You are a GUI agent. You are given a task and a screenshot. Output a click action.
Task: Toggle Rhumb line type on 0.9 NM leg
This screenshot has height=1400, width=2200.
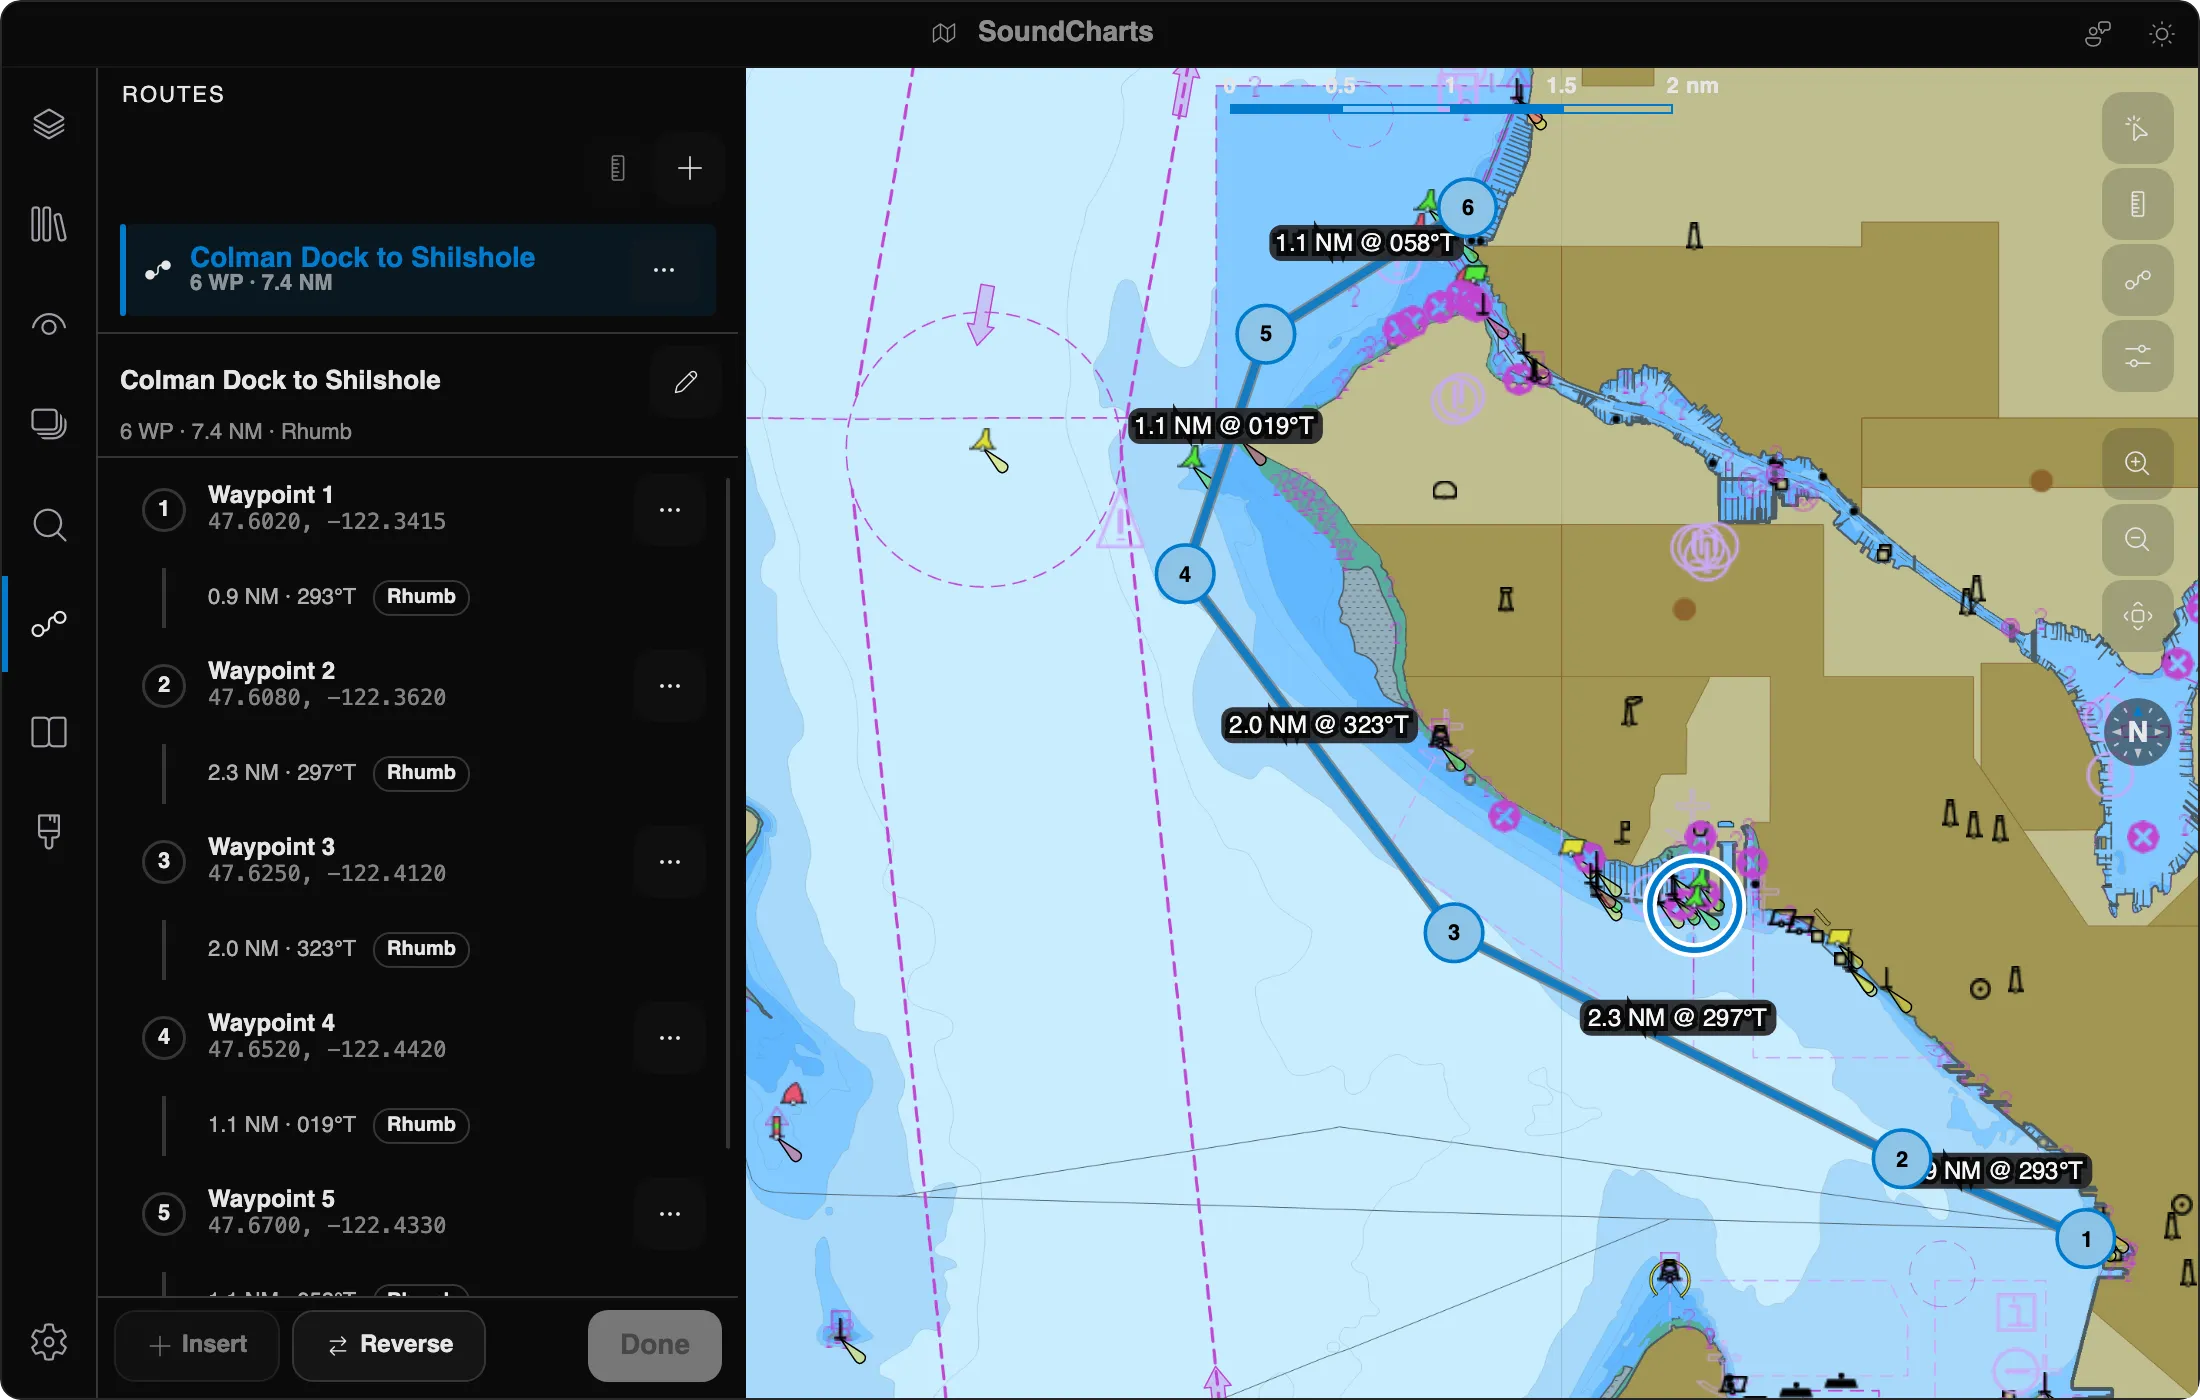[421, 597]
